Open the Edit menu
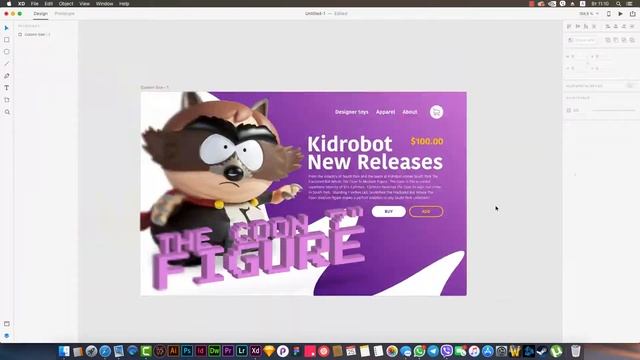 [x=49, y=4]
